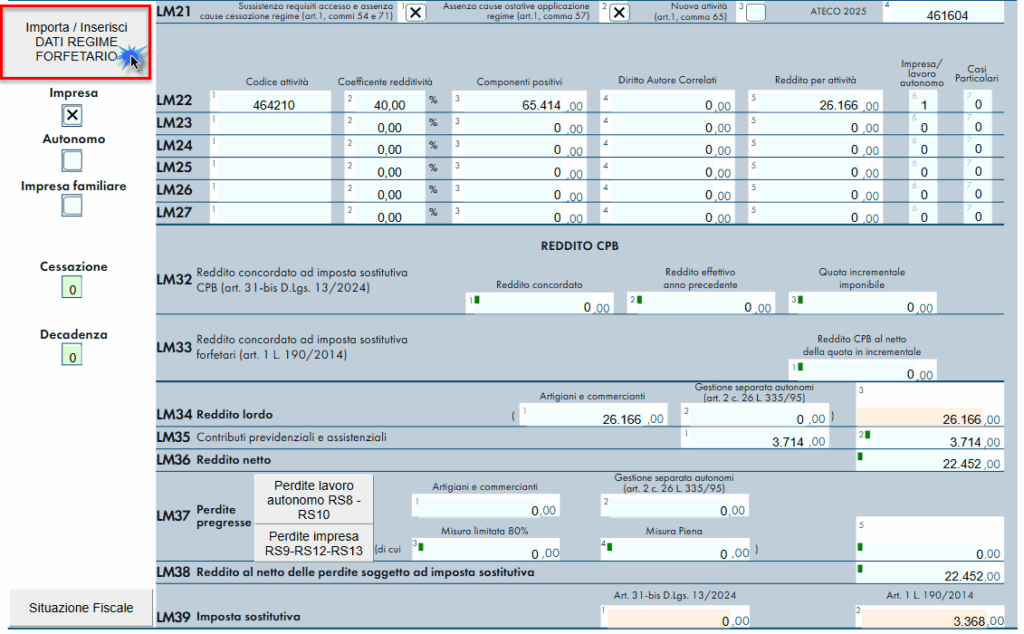Click the Decadenza green field
This screenshot has width=1024, height=634.
point(72,356)
